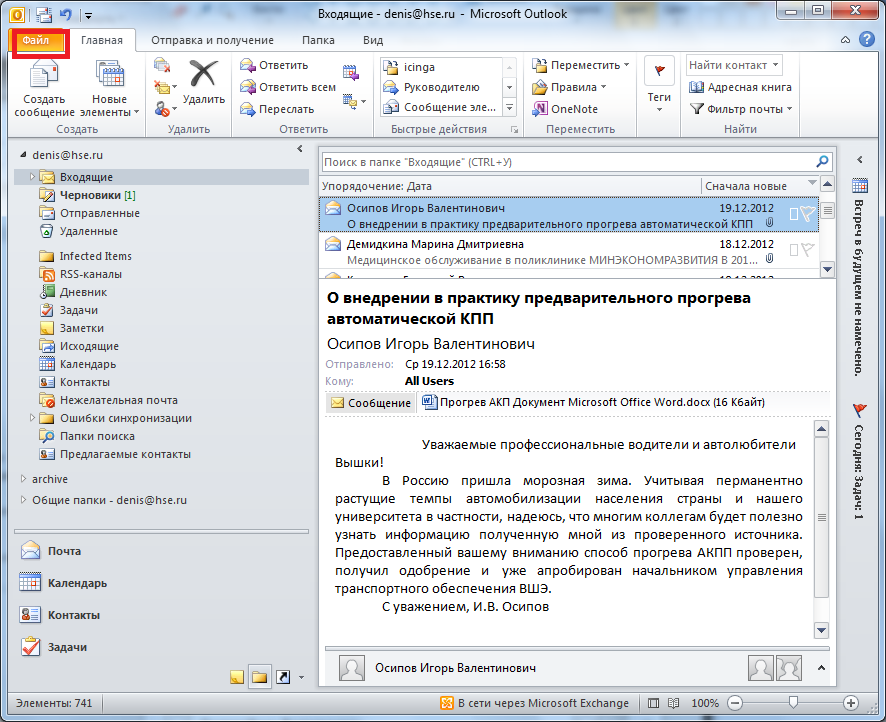Click Переслать button

pyautogui.click(x=277, y=109)
